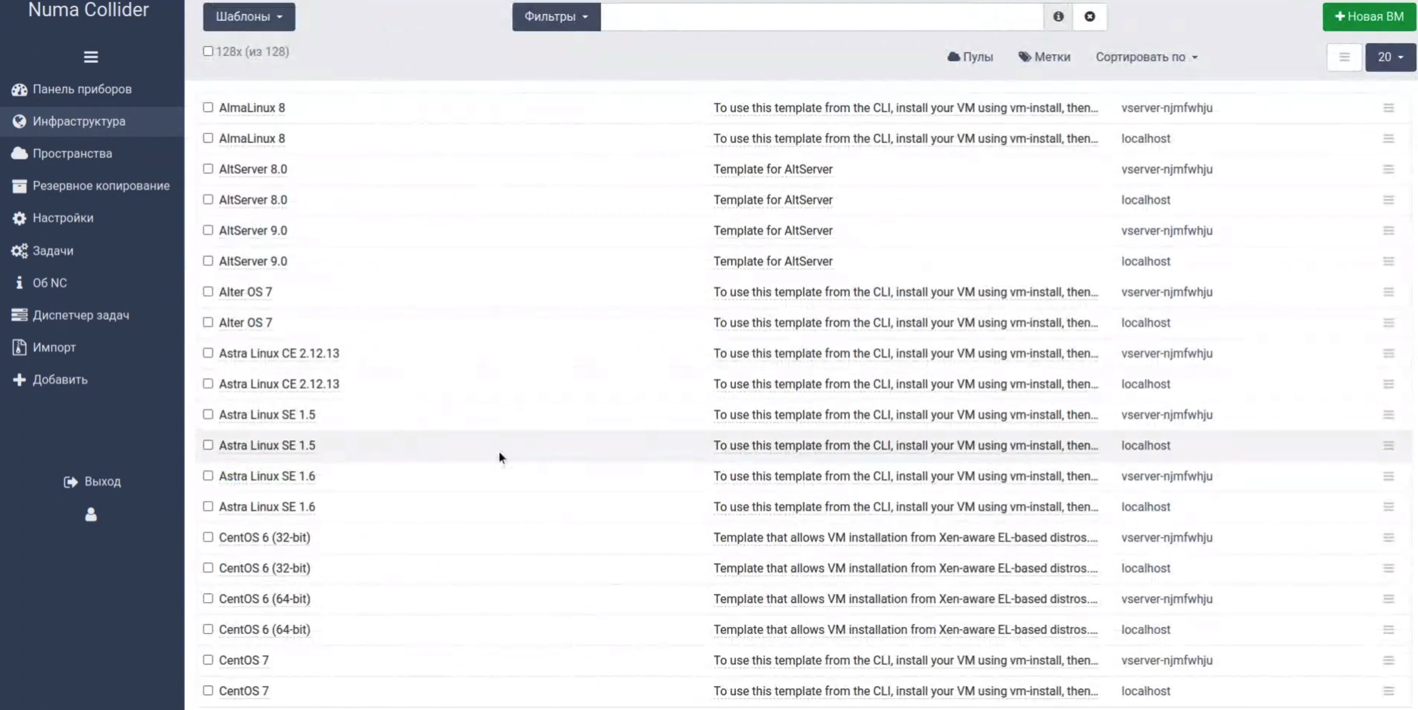Open row menu for AlmaLinux 8 vserver-njmfwhju
The height and width of the screenshot is (710, 1418).
1388,108
